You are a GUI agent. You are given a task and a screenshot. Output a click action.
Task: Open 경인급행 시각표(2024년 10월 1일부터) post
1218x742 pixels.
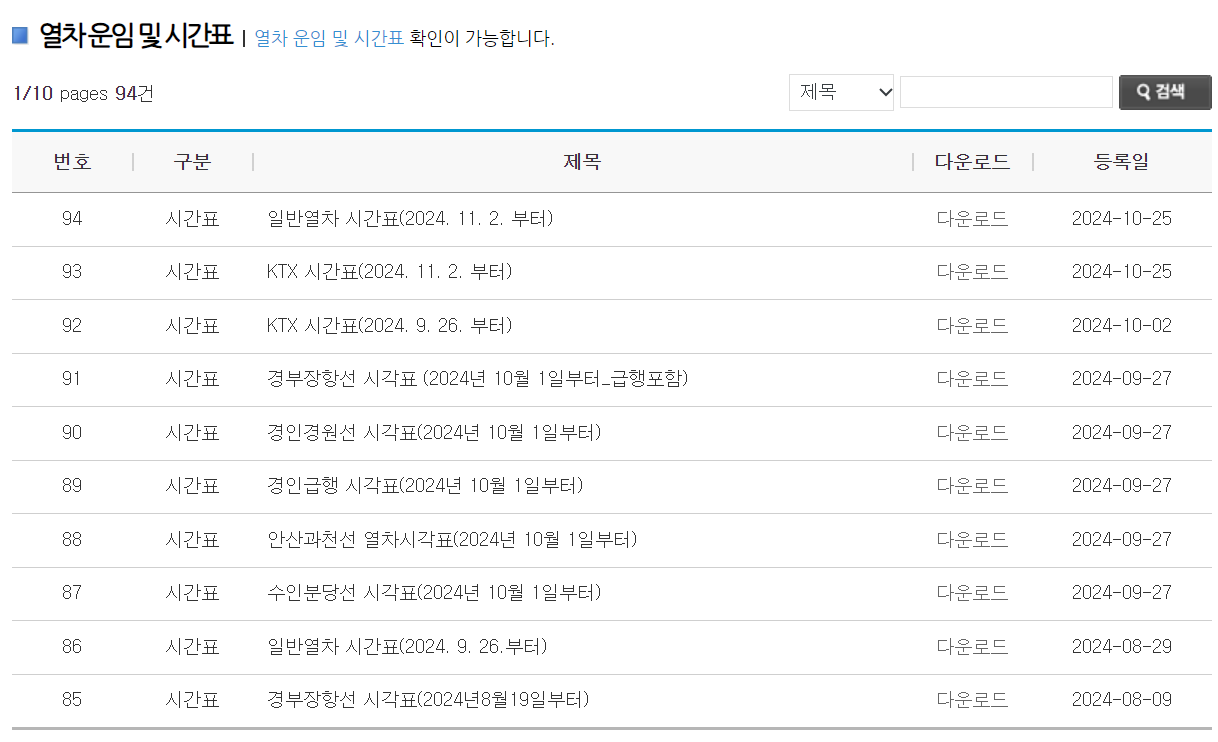tap(425, 486)
